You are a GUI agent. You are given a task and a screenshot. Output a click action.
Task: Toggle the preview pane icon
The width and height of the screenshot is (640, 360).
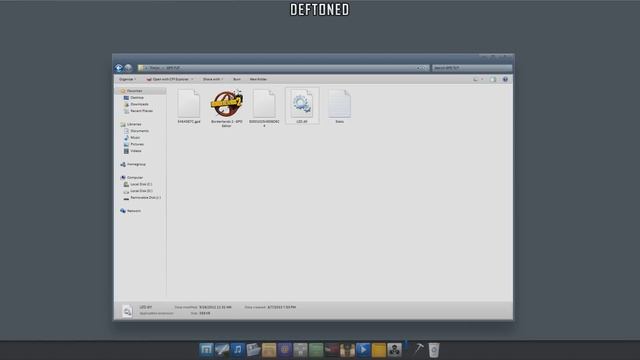click(493, 79)
